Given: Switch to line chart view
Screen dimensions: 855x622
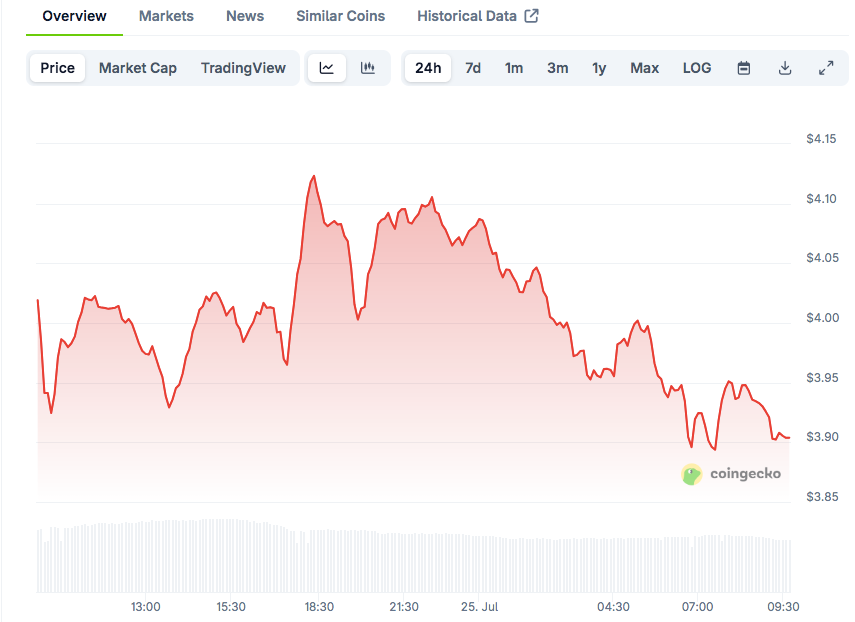Looking at the screenshot, I should click(327, 68).
